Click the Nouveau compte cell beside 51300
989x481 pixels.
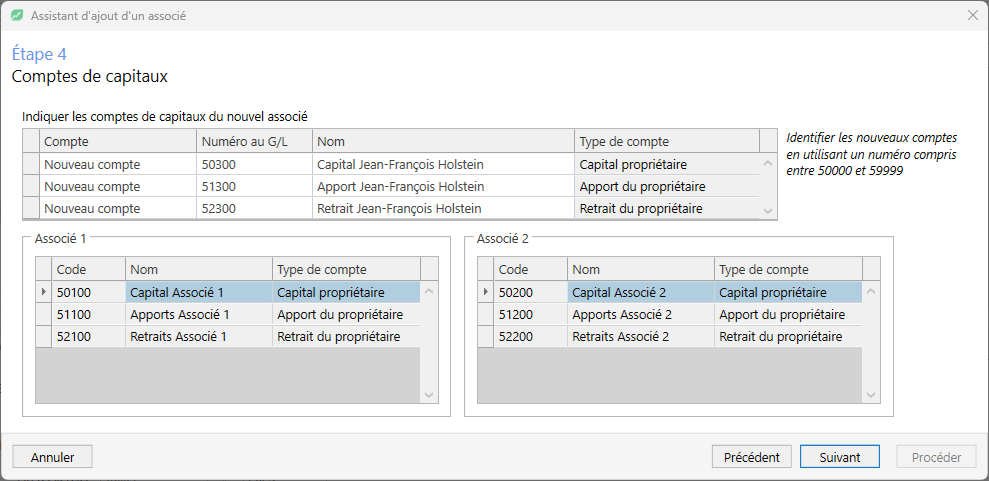pyautogui.click(x=118, y=187)
